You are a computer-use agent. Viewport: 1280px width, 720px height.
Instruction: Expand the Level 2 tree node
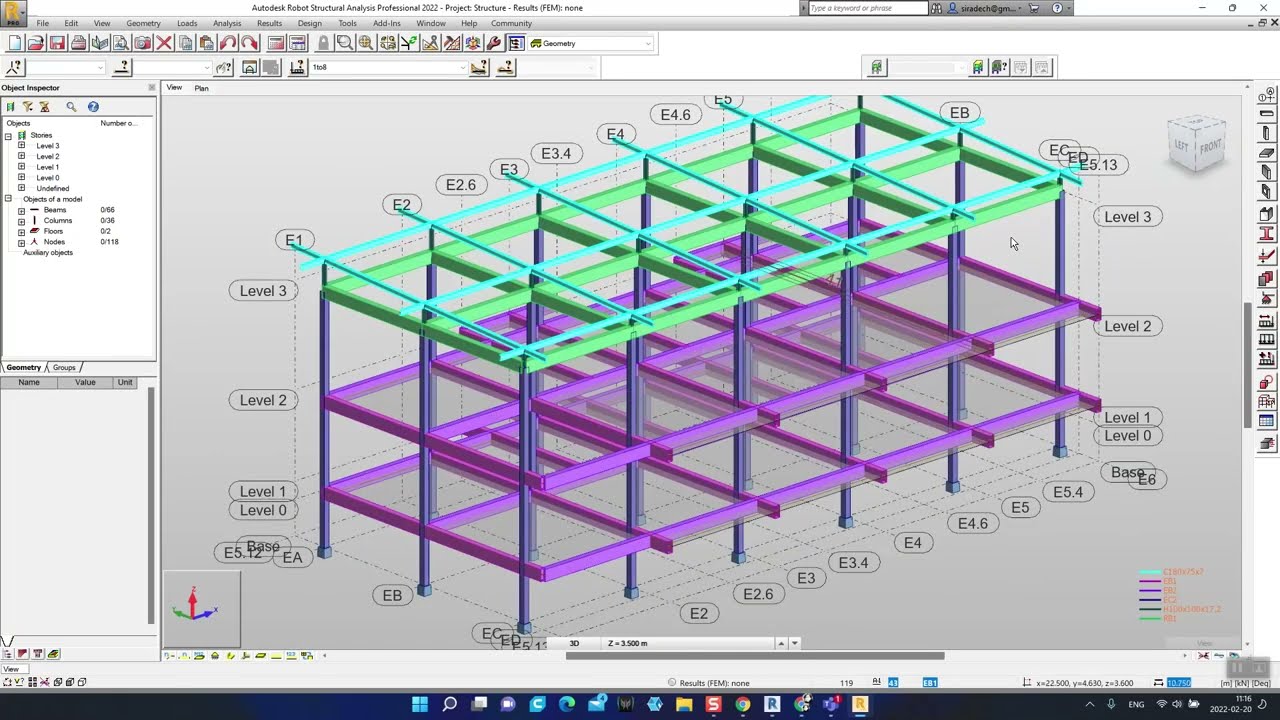click(x=21, y=156)
